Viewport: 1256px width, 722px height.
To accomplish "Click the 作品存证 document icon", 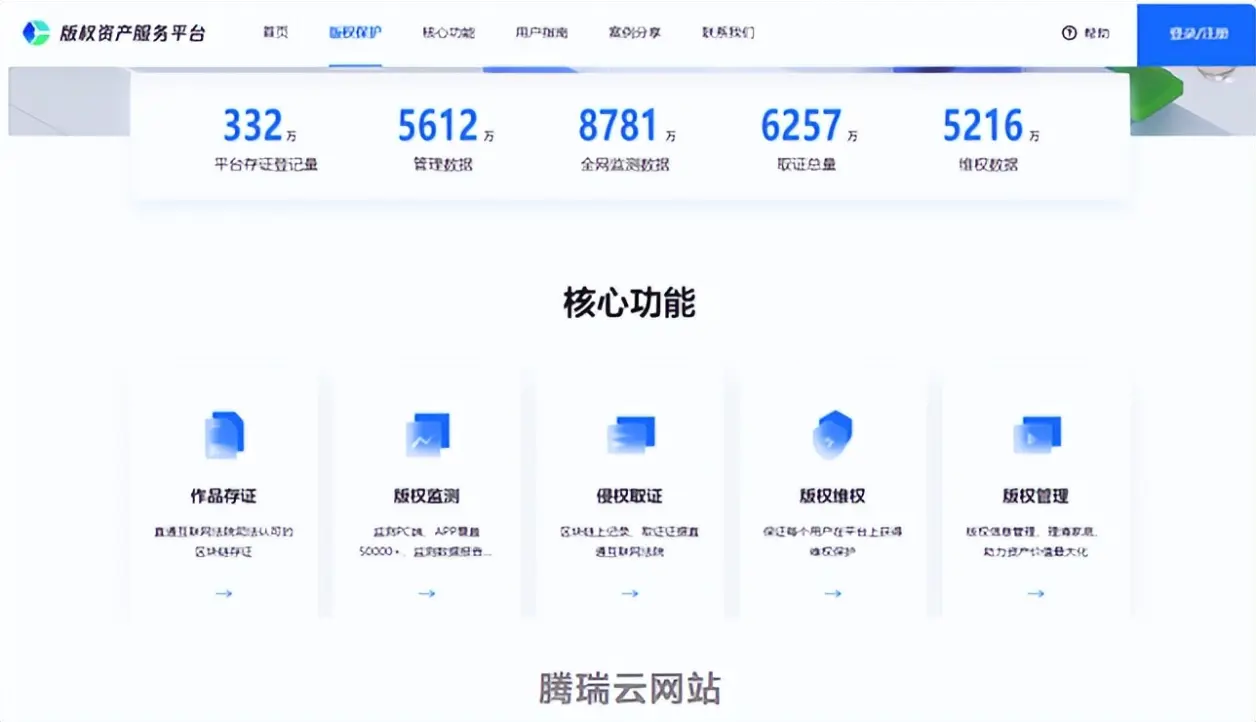I will coord(224,435).
